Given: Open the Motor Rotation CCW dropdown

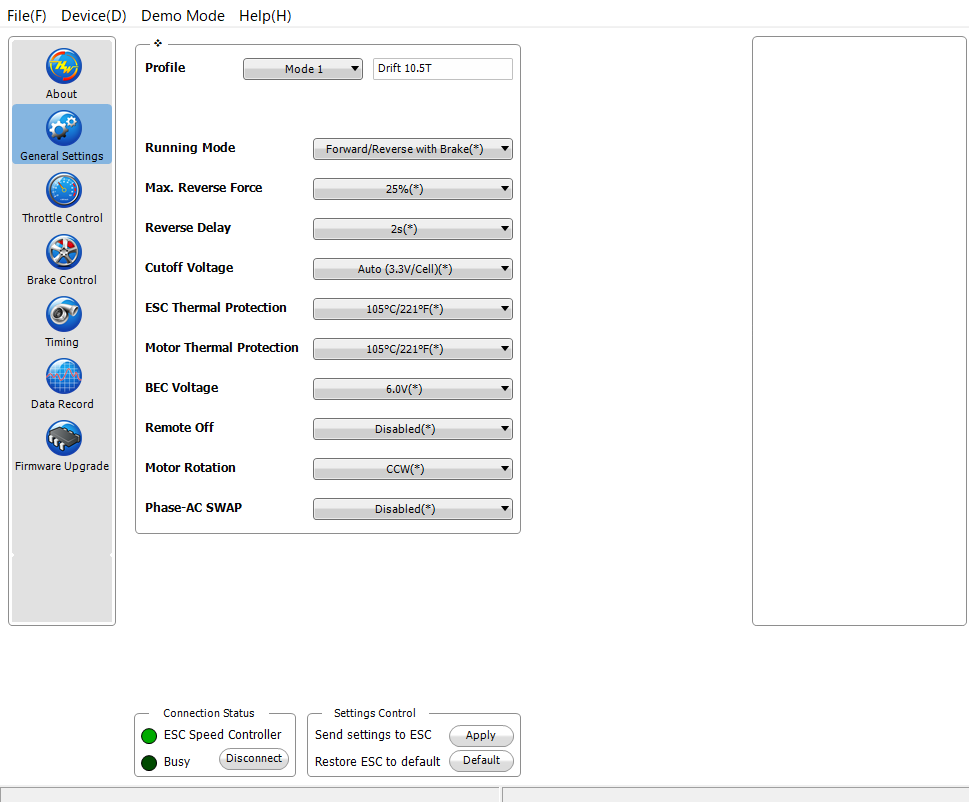Looking at the screenshot, I should pos(412,469).
